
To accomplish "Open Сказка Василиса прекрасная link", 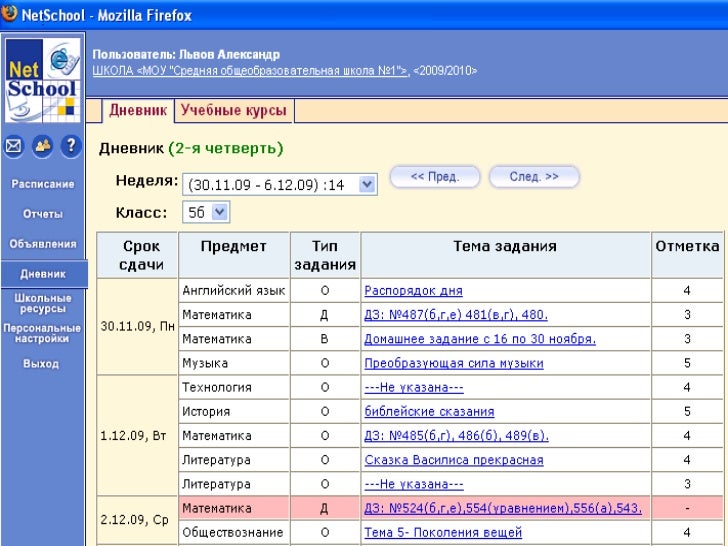I will [x=453, y=460].
